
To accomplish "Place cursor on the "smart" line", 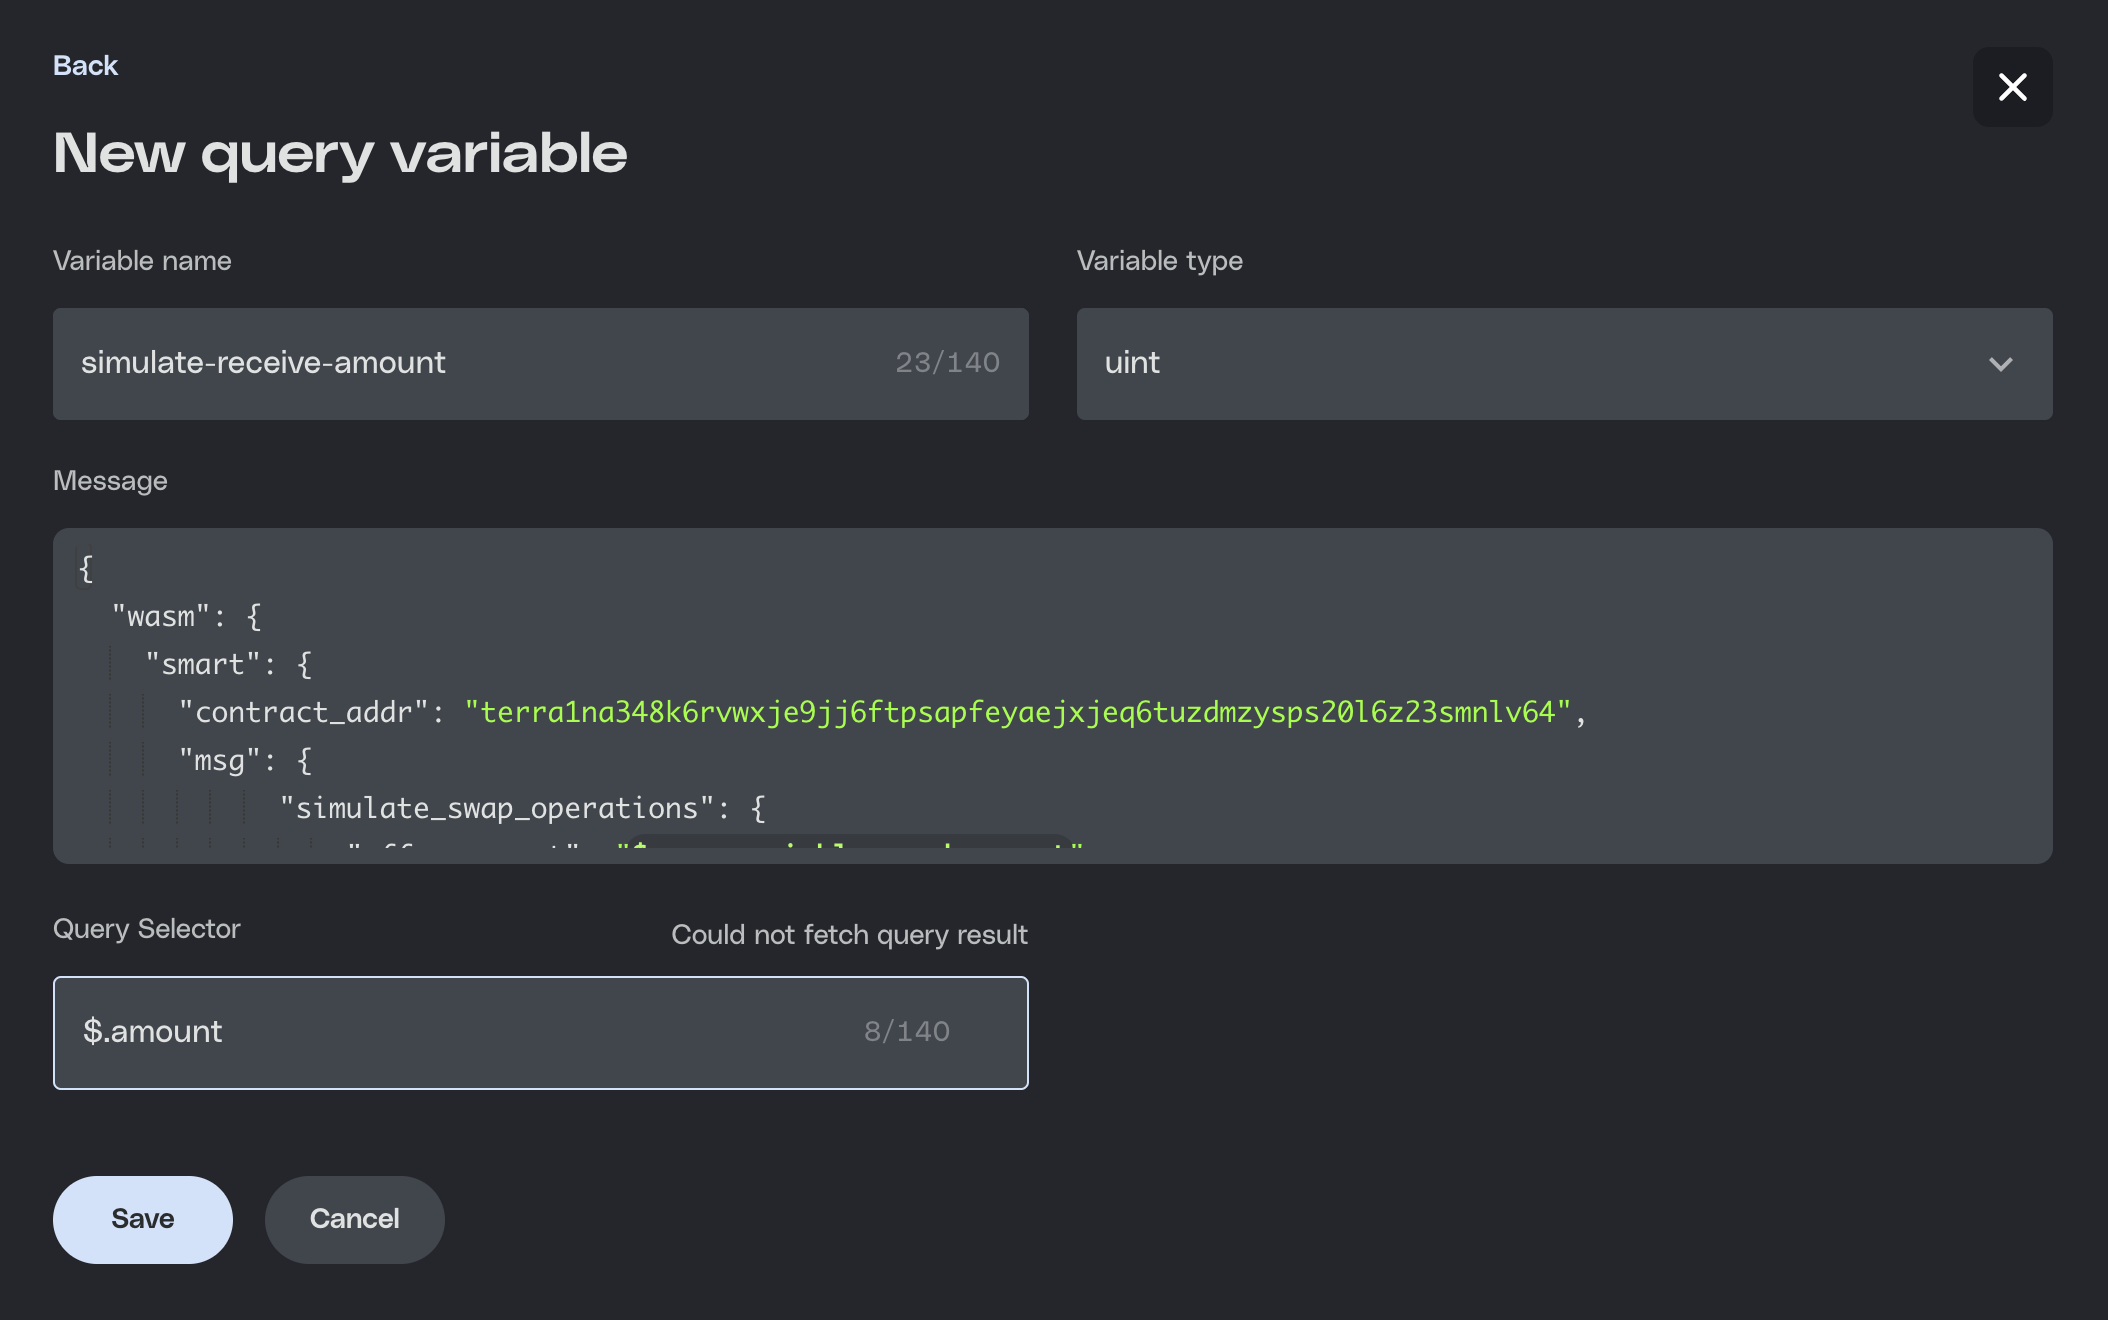I will tap(204, 665).
